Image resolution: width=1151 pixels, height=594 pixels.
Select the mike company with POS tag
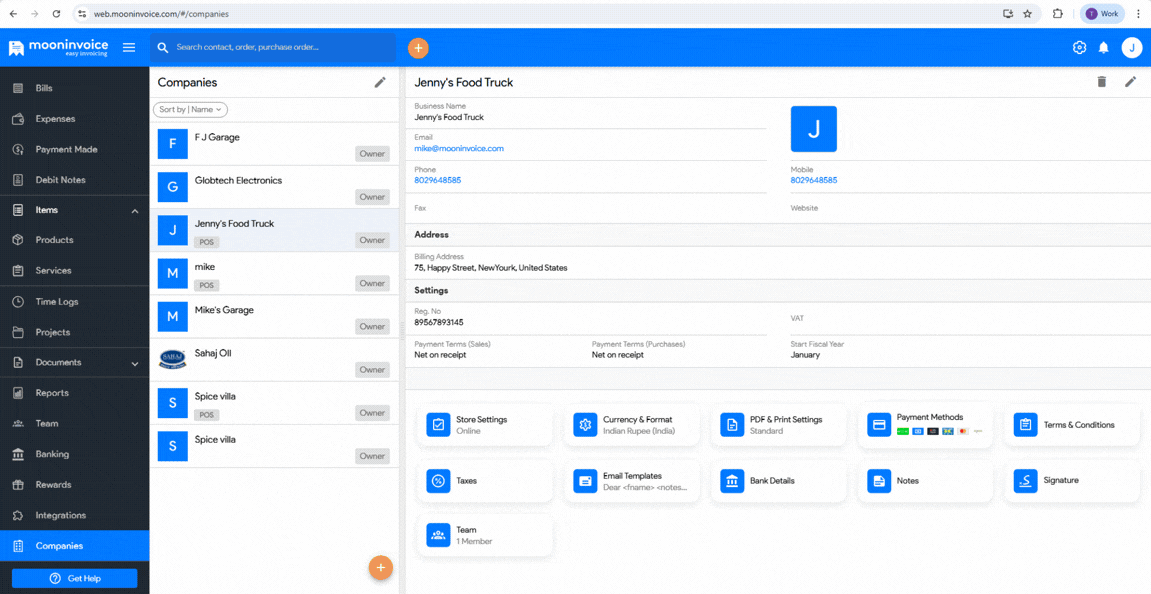coord(275,274)
